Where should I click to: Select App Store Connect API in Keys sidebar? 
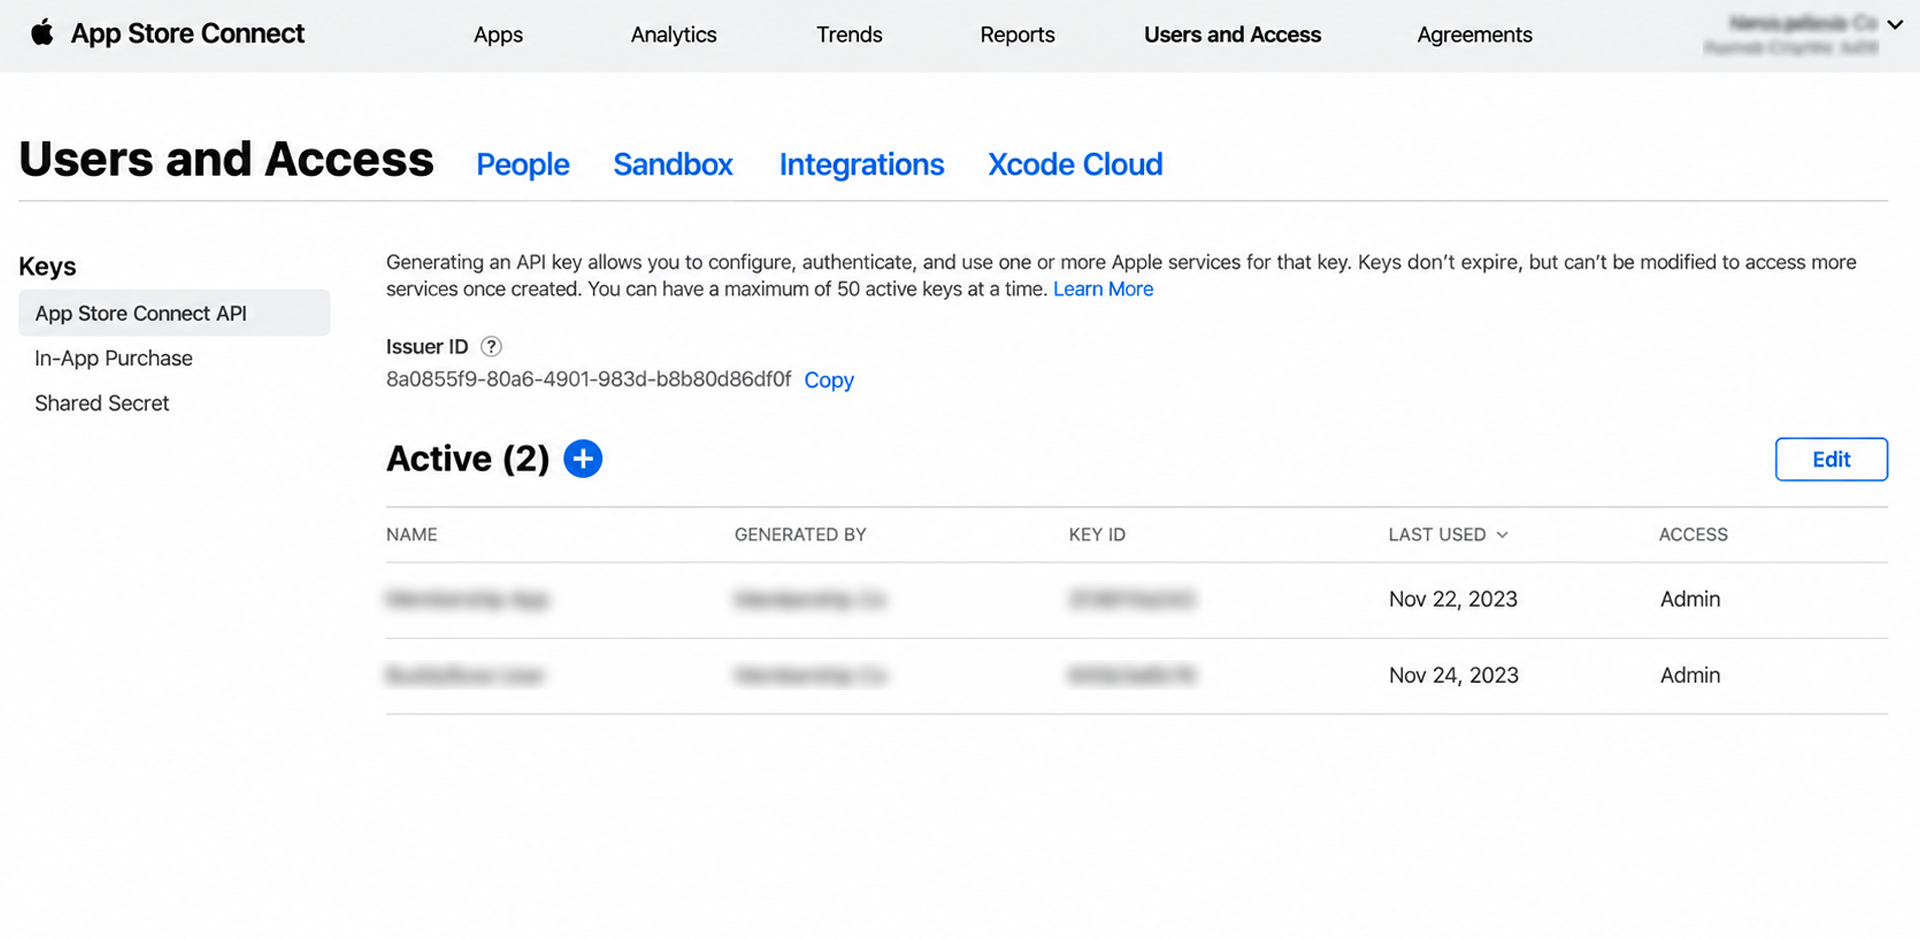pyautogui.click(x=174, y=313)
